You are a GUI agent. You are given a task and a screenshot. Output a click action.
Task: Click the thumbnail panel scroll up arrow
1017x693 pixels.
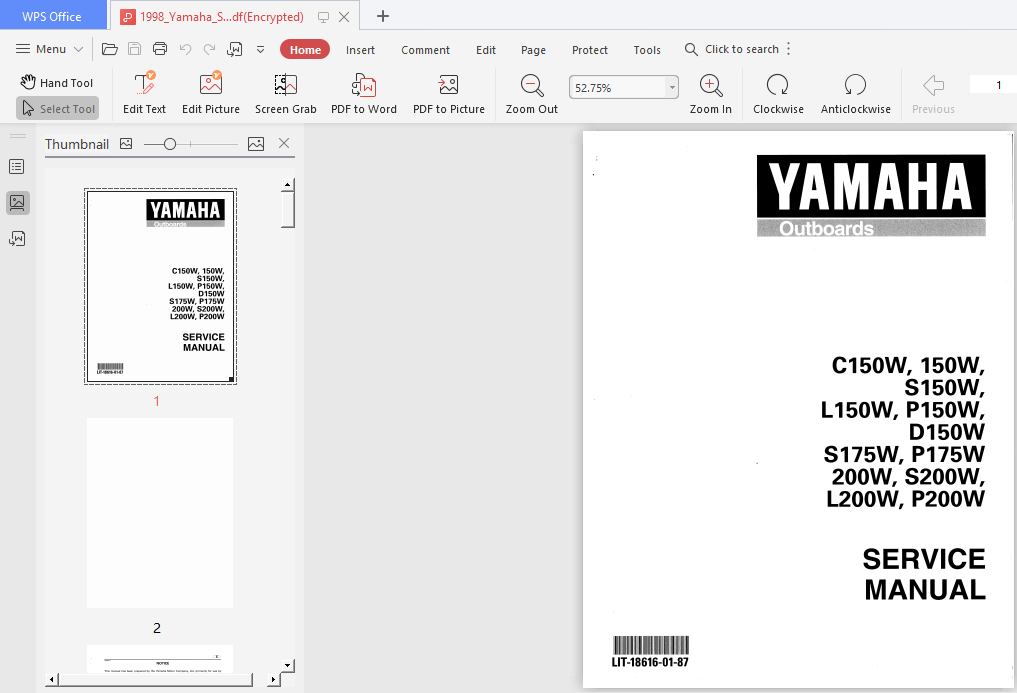287,186
